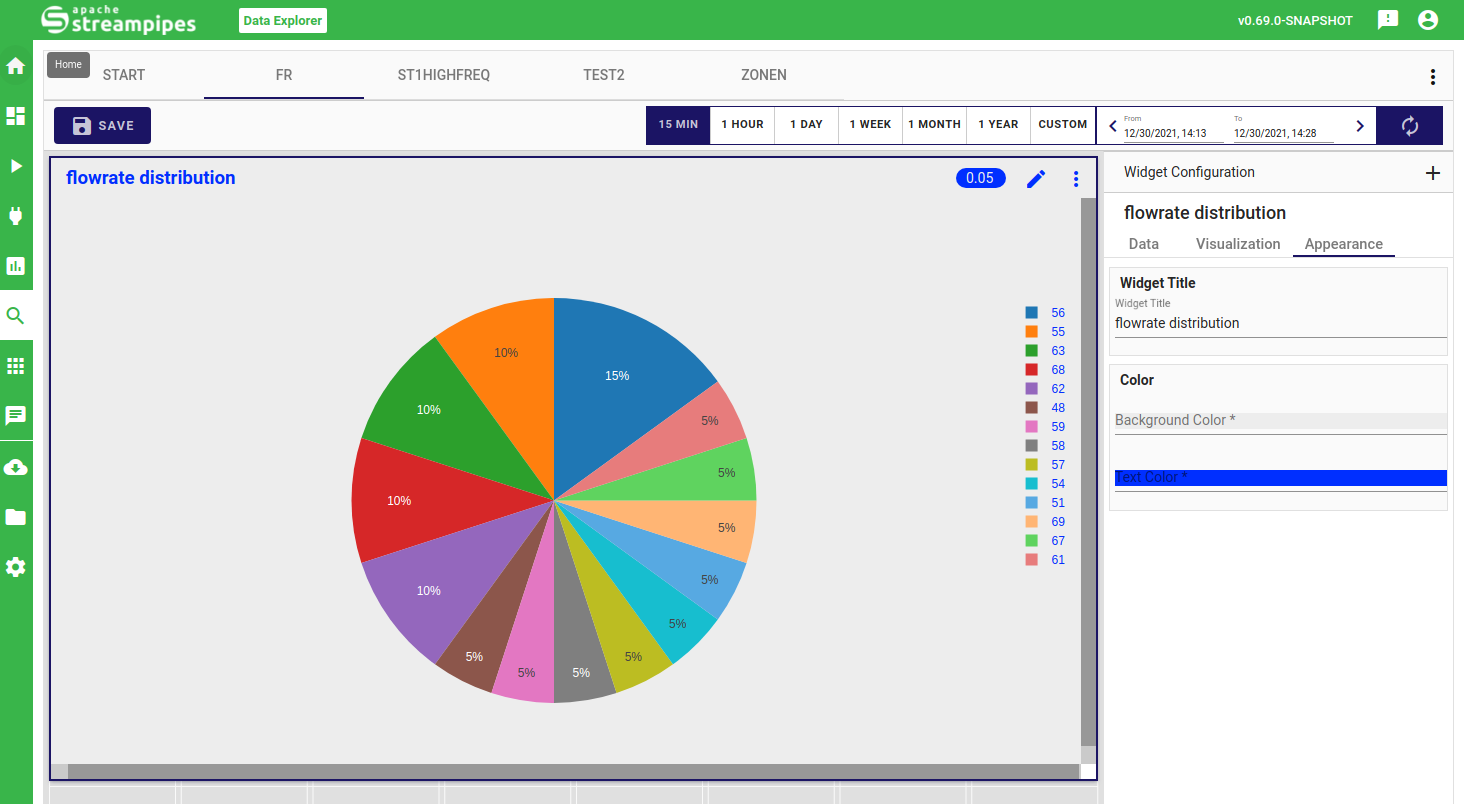Viewport: 1464px width, 804px height.
Task: Click the SAVE button
Action: point(102,126)
